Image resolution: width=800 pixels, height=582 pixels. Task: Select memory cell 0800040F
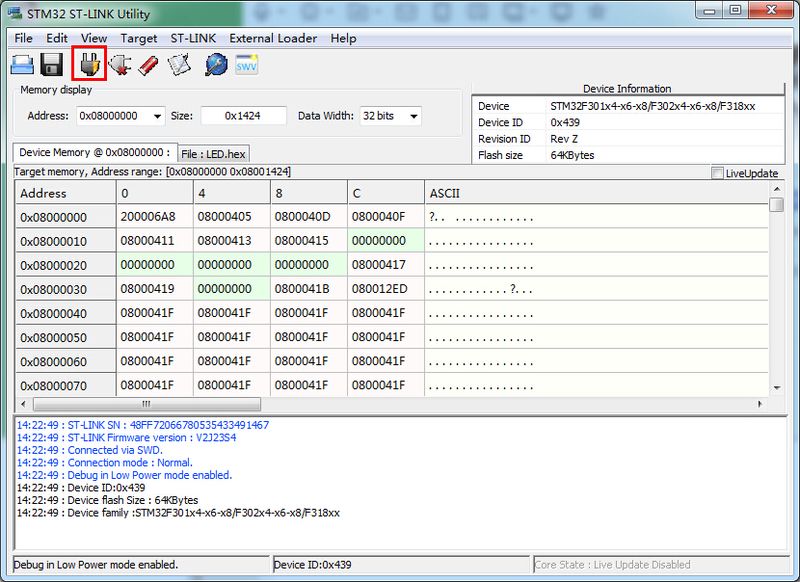pyautogui.click(x=386, y=217)
